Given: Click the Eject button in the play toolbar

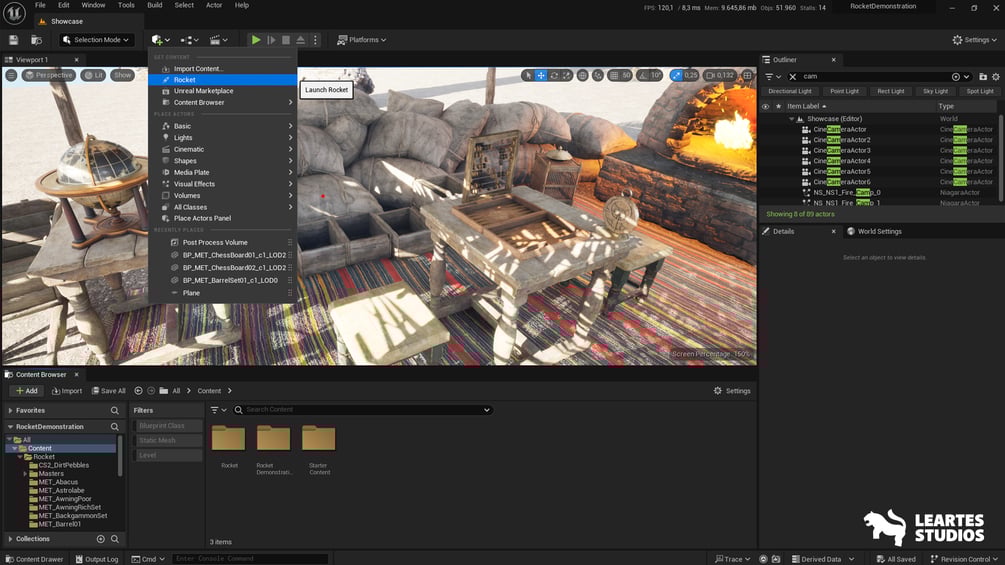Looking at the screenshot, I should [x=301, y=40].
